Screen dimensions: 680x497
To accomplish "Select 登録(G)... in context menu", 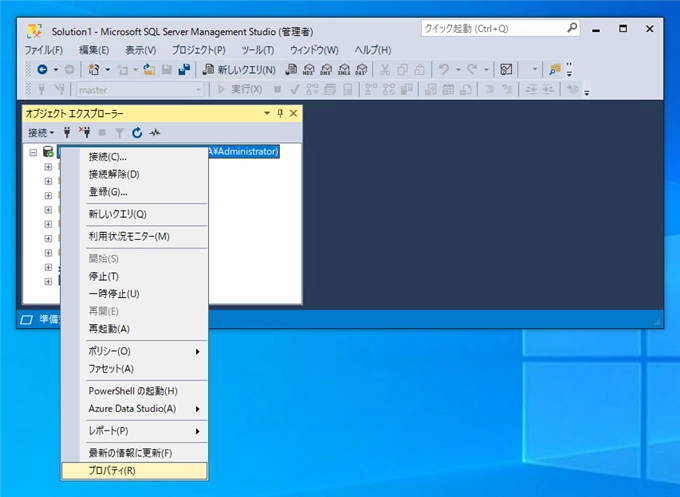I will (134, 192).
